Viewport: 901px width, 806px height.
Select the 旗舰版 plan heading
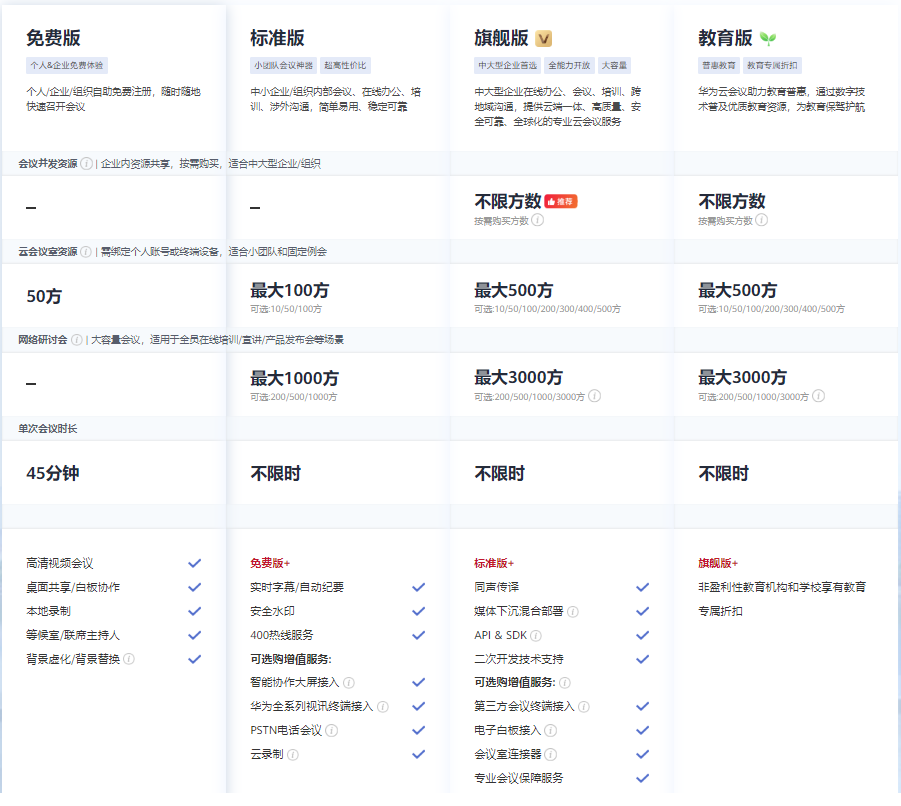501,38
